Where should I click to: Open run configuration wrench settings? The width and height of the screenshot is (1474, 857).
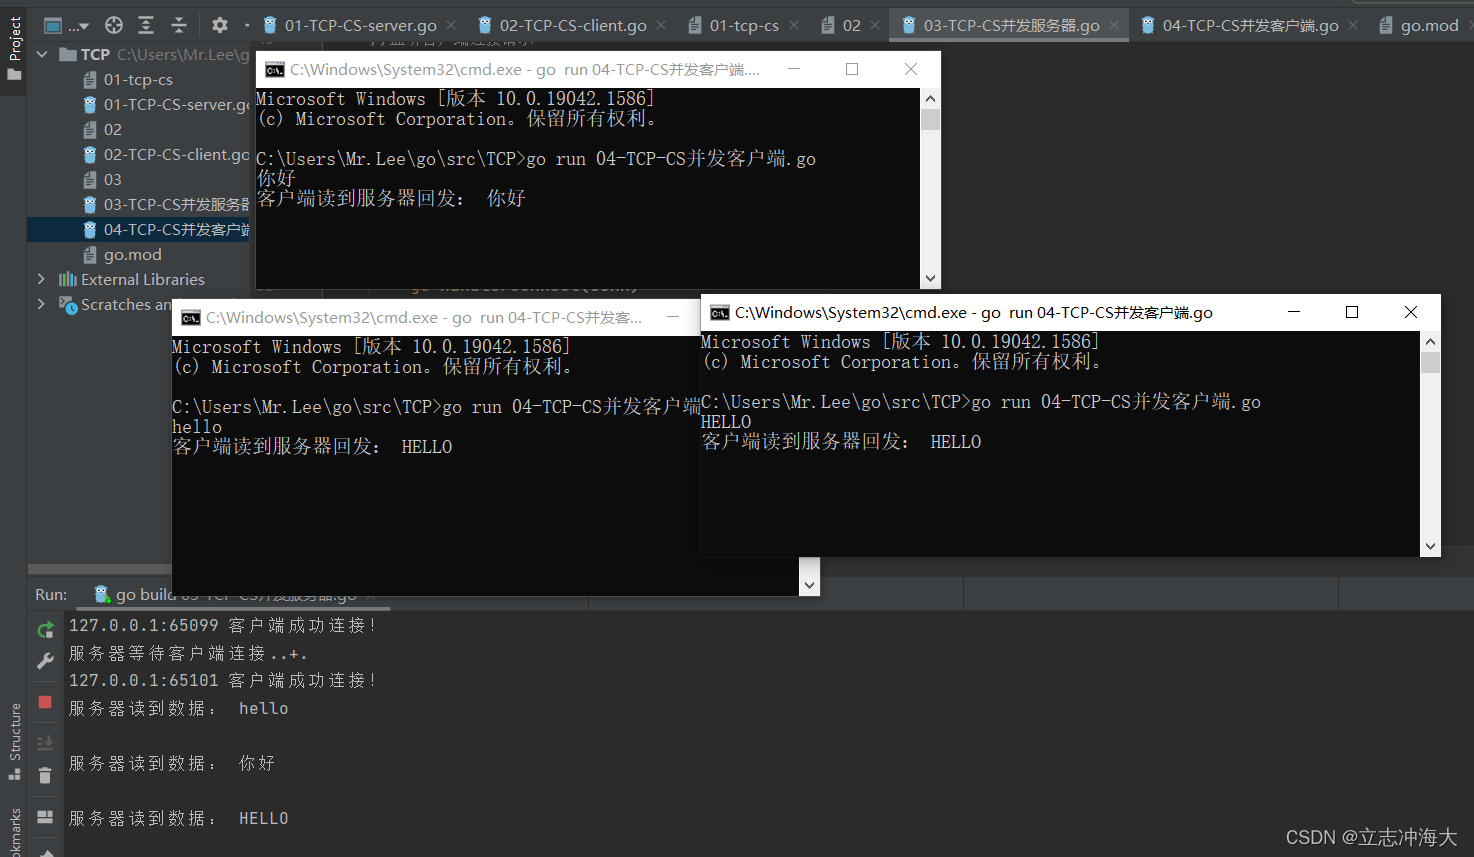click(45, 661)
